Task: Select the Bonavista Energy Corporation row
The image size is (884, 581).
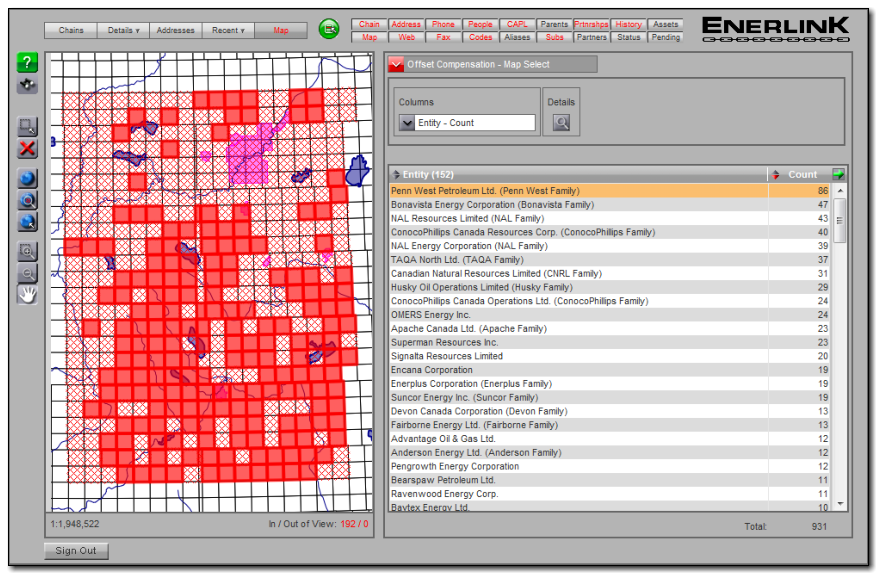Action: point(611,205)
